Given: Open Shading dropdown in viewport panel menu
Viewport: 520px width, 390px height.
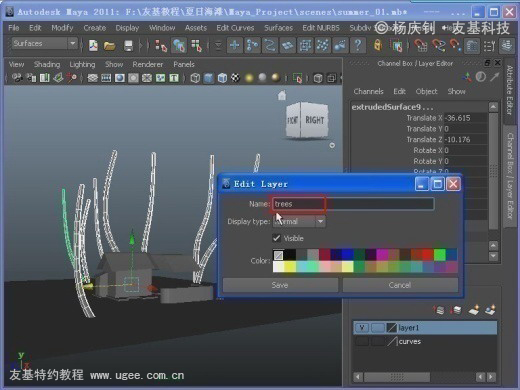Looking at the screenshot, I should (47, 64).
